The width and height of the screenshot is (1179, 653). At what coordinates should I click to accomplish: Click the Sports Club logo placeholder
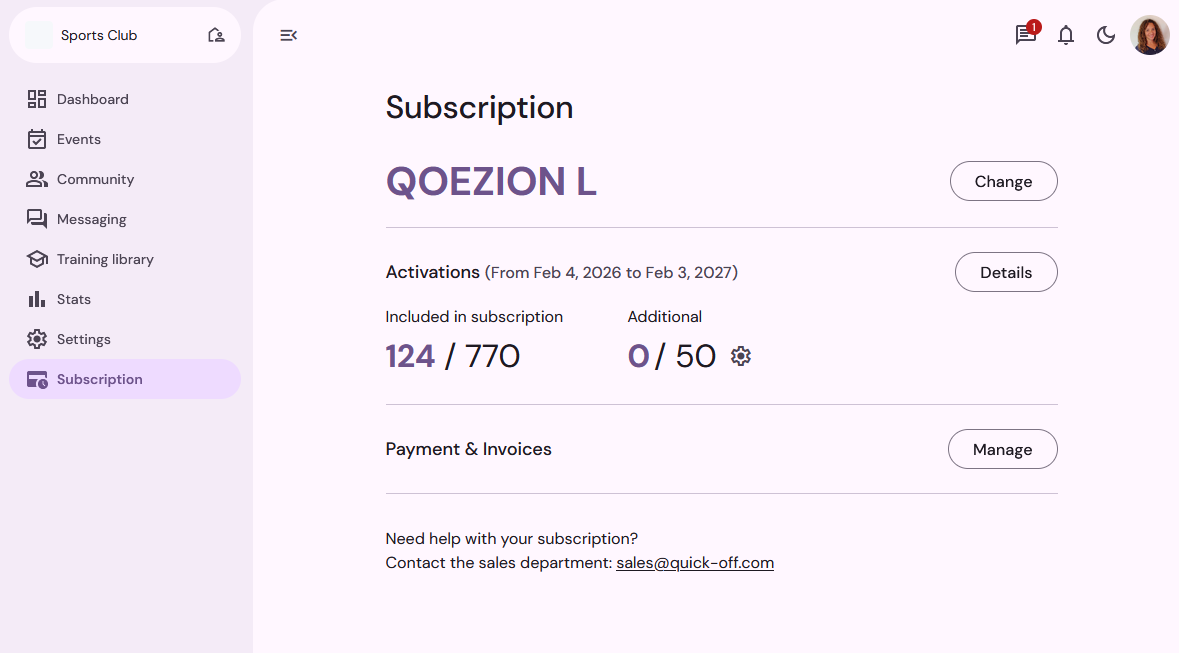[40, 35]
